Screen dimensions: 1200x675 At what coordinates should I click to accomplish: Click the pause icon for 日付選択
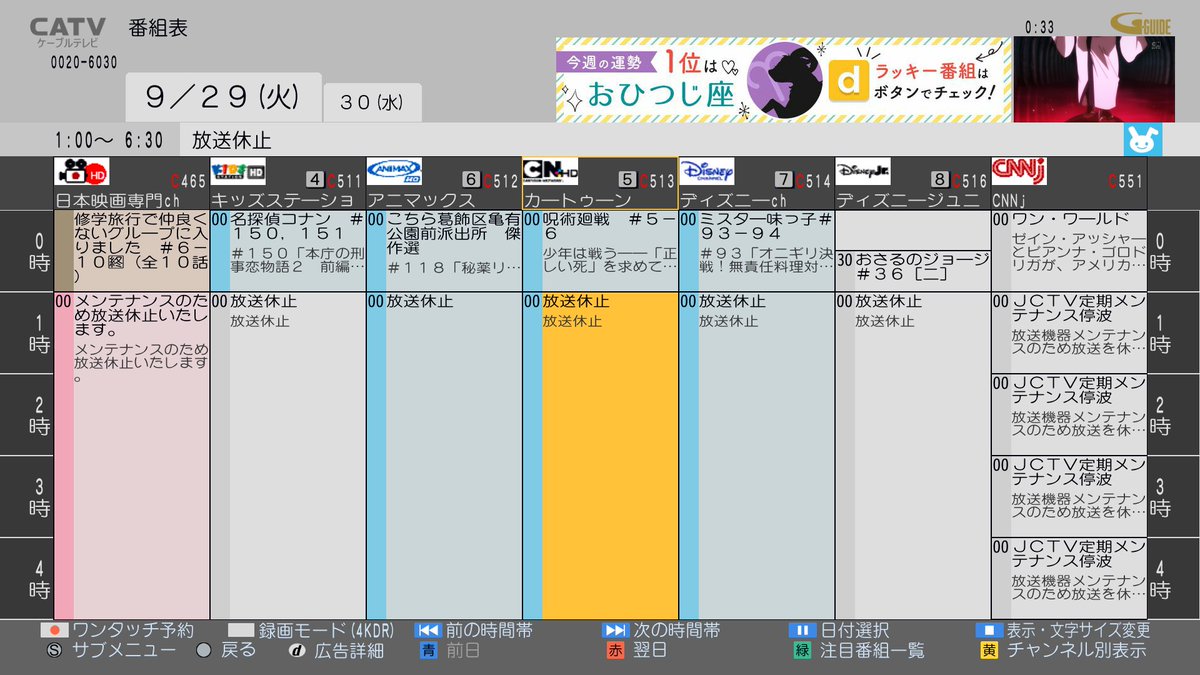pyautogui.click(x=802, y=631)
